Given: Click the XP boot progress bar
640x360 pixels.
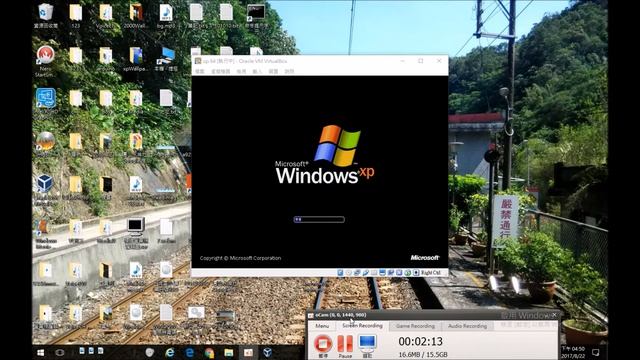Looking at the screenshot, I should tap(319, 220).
